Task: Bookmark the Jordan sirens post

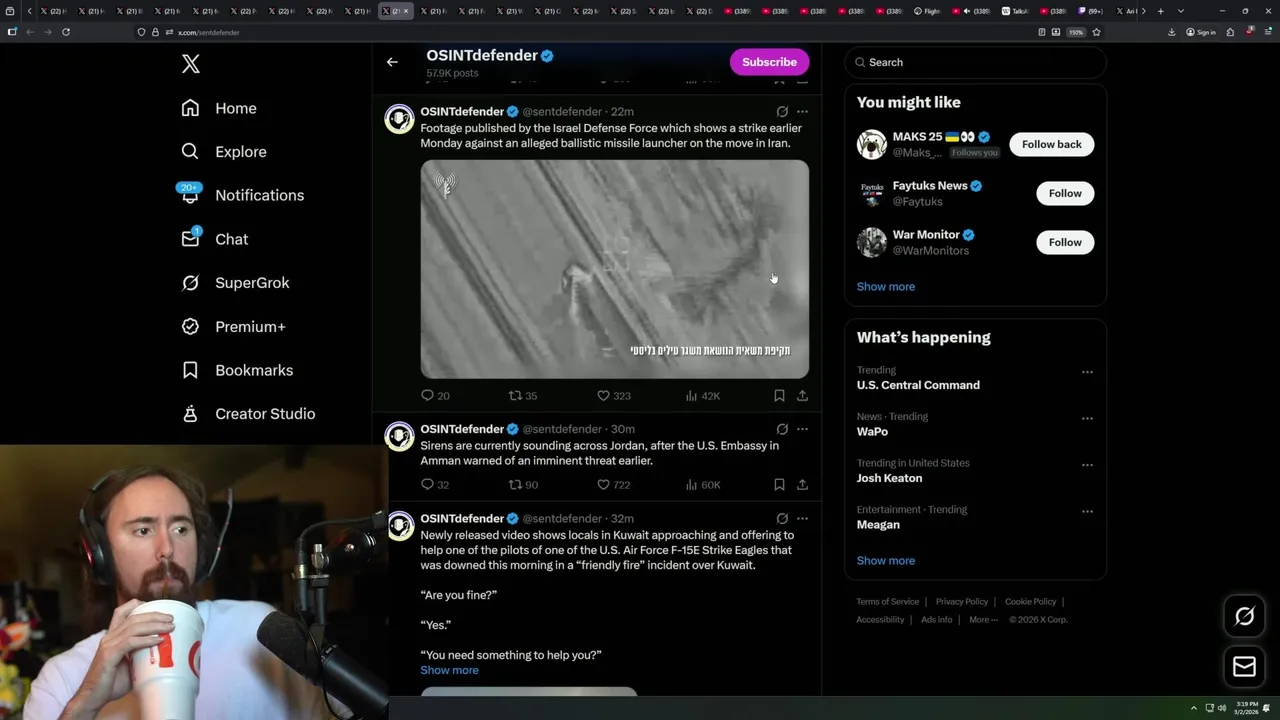Action: tap(779, 485)
